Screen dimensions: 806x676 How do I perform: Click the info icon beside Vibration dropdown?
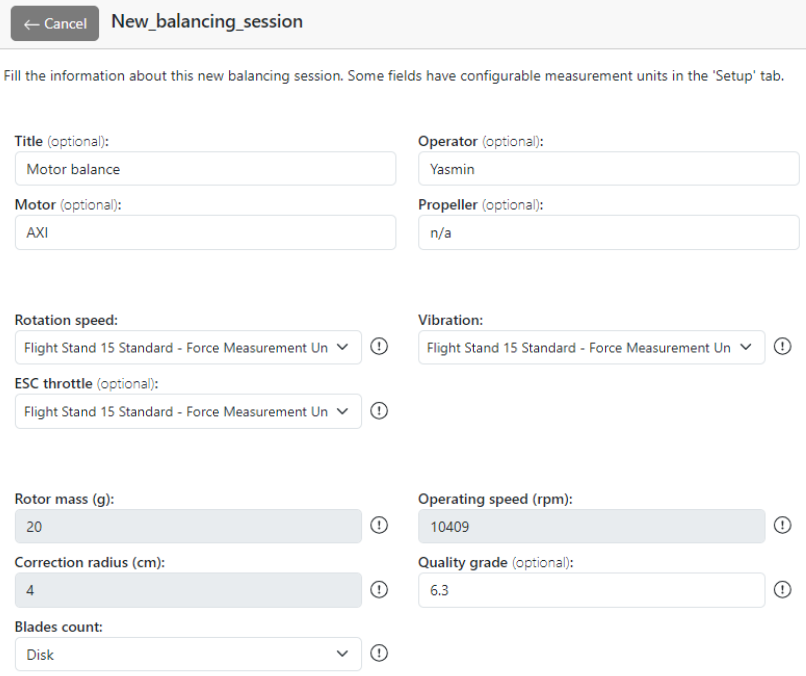pyautogui.click(x=782, y=347)
